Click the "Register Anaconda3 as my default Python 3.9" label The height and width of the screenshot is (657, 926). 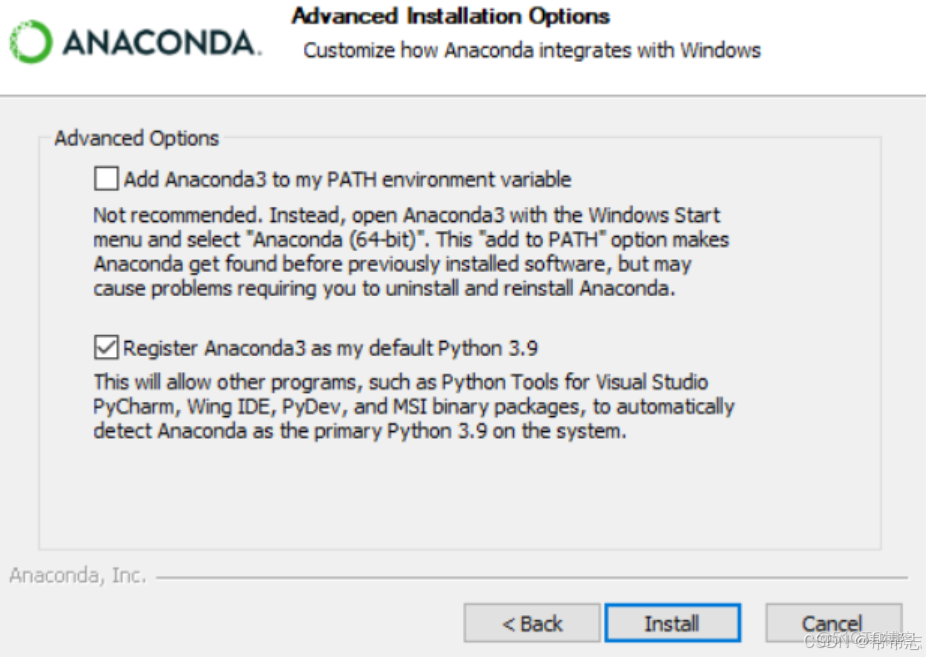(331, 348)
